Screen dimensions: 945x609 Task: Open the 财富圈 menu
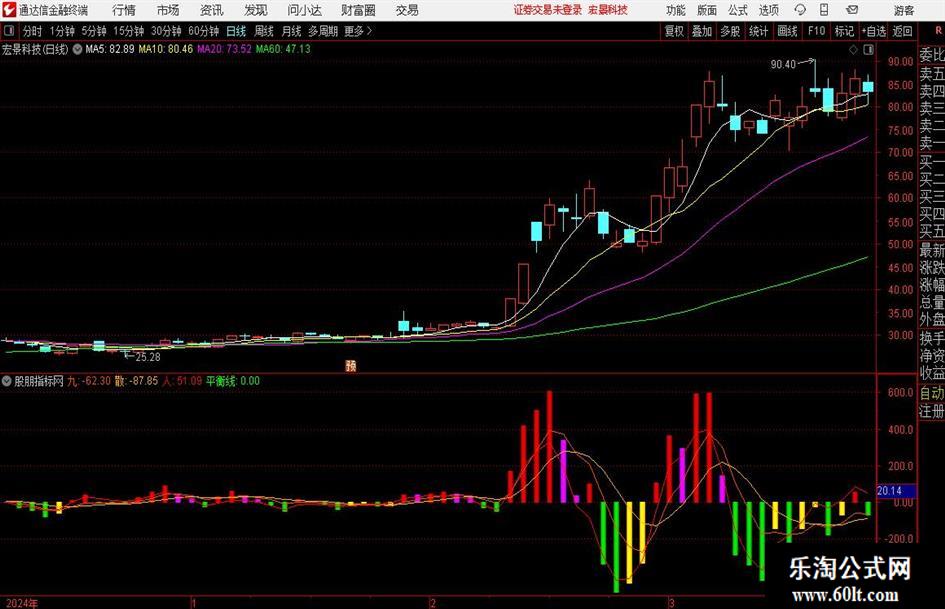358,10
